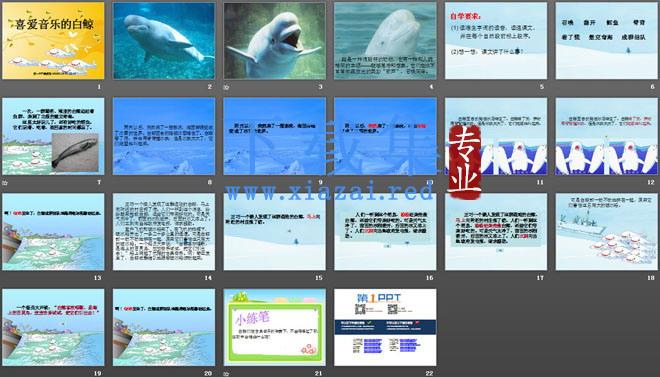The height and width of the screenshot is (377, 660).
Task: Play the animation star icon under slide 7
Action: click(5, 183)
